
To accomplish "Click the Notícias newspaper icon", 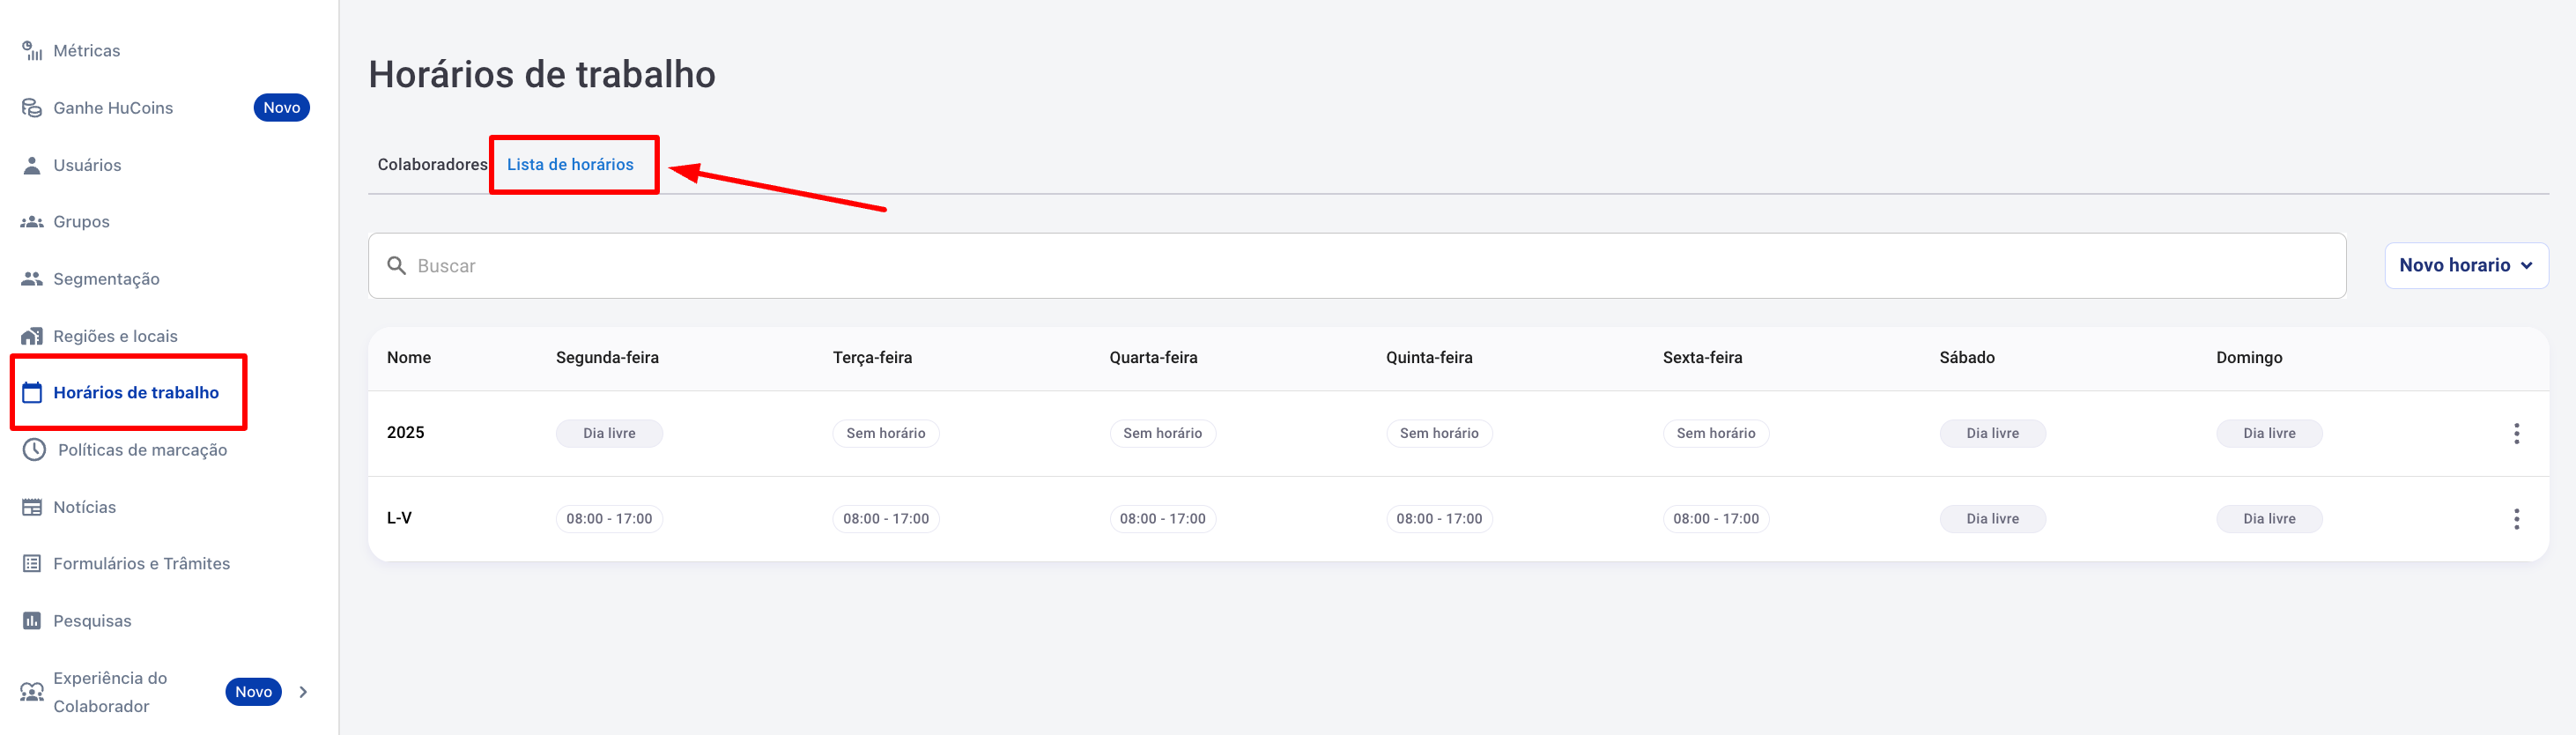I will 32,507.
